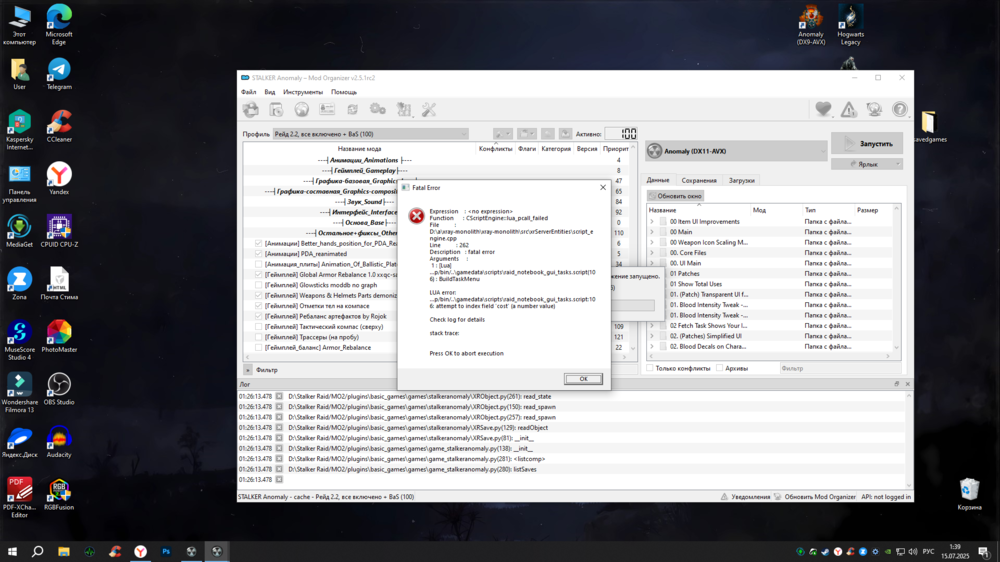Open the profiles ID card icon
The image size is (1000, 562).
(327, 110)
